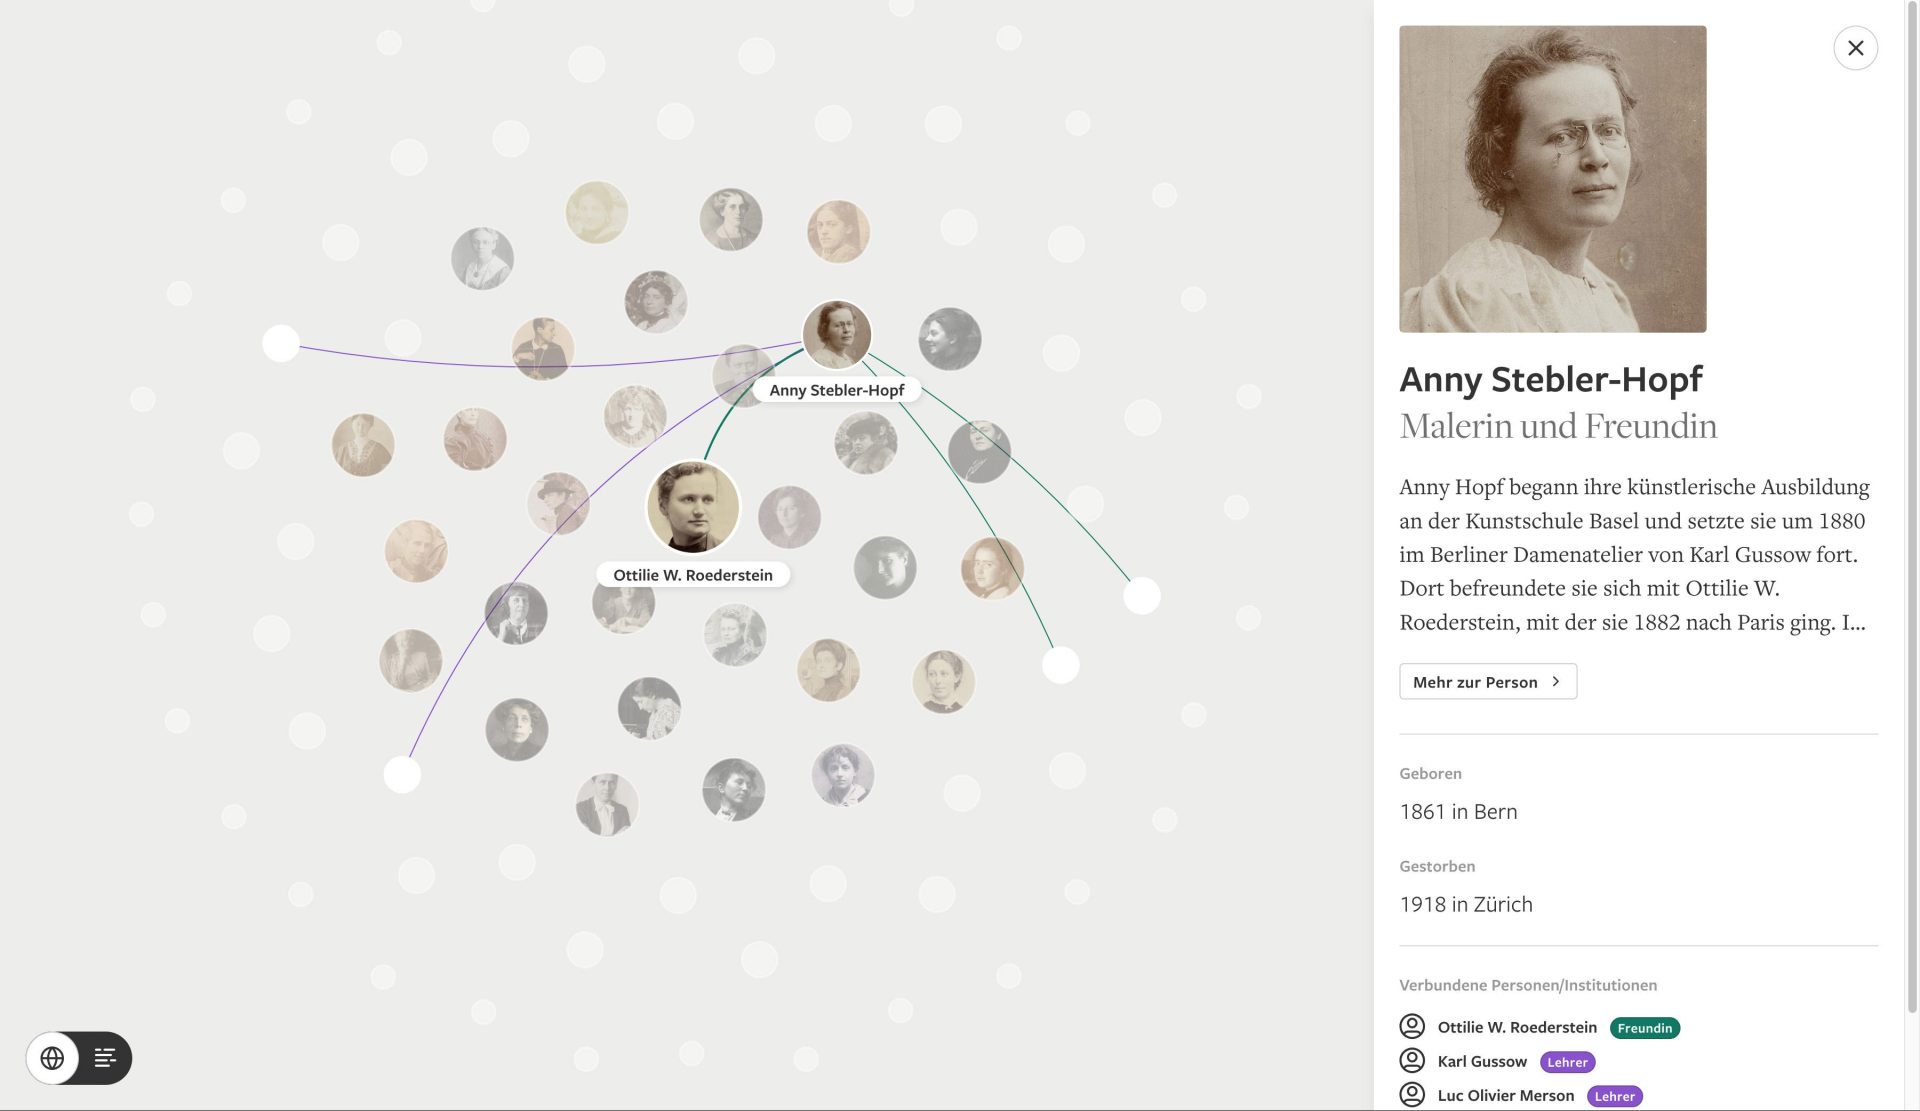The height and width of the screenshot is (1111, 1920).
Task: Click Lehrer tag next to Karl Gussow
Action: 1567,1062
